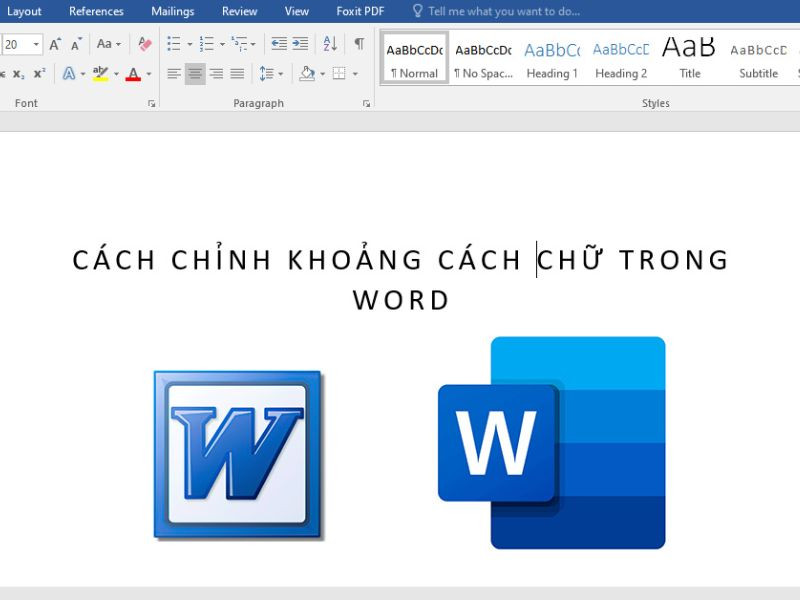This screenshot has height=600, width=800.
Task: Toggle Show/Hide paragraph marks
Action: pyautogui.click(x=359, y=44)
